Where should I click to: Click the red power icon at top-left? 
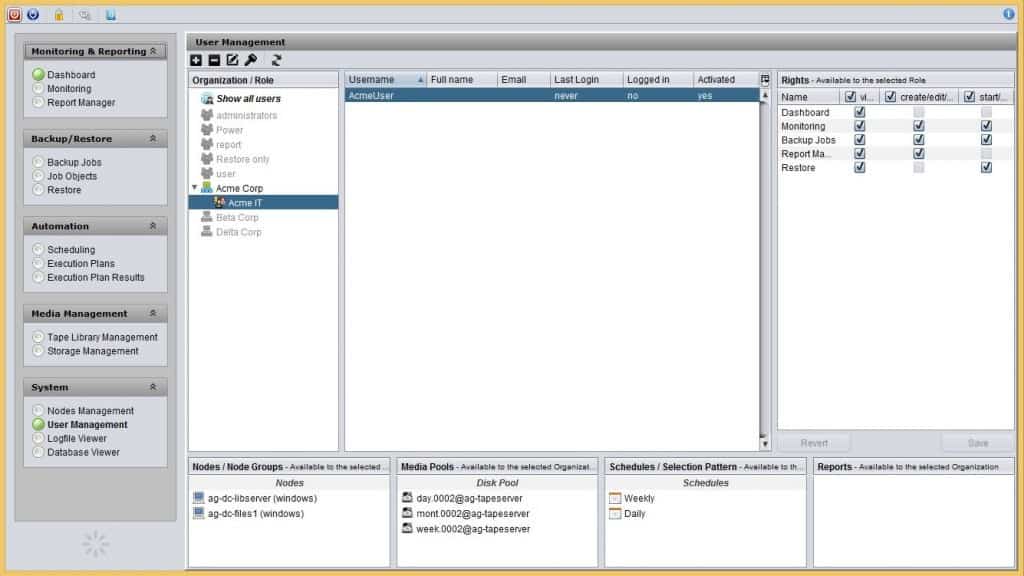[x=14, y=15]
